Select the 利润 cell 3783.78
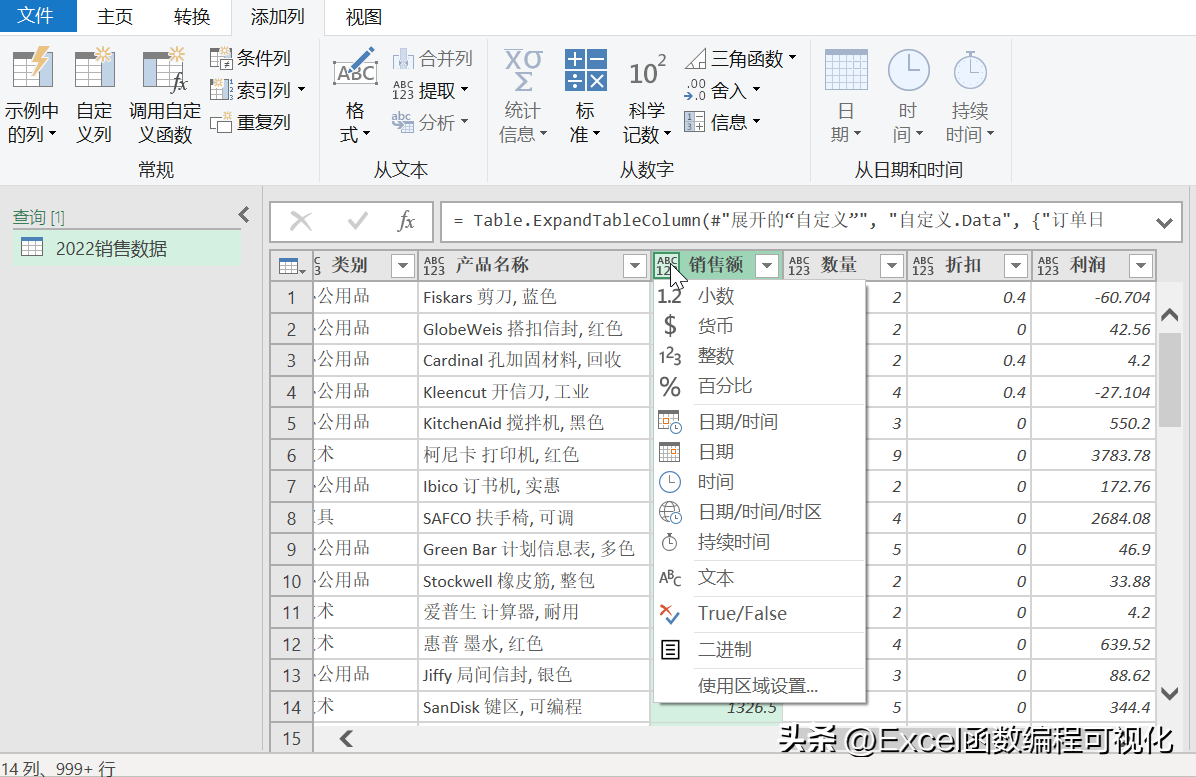Viewport: 1196px width, 777px height. click(x=1093, y=455)
